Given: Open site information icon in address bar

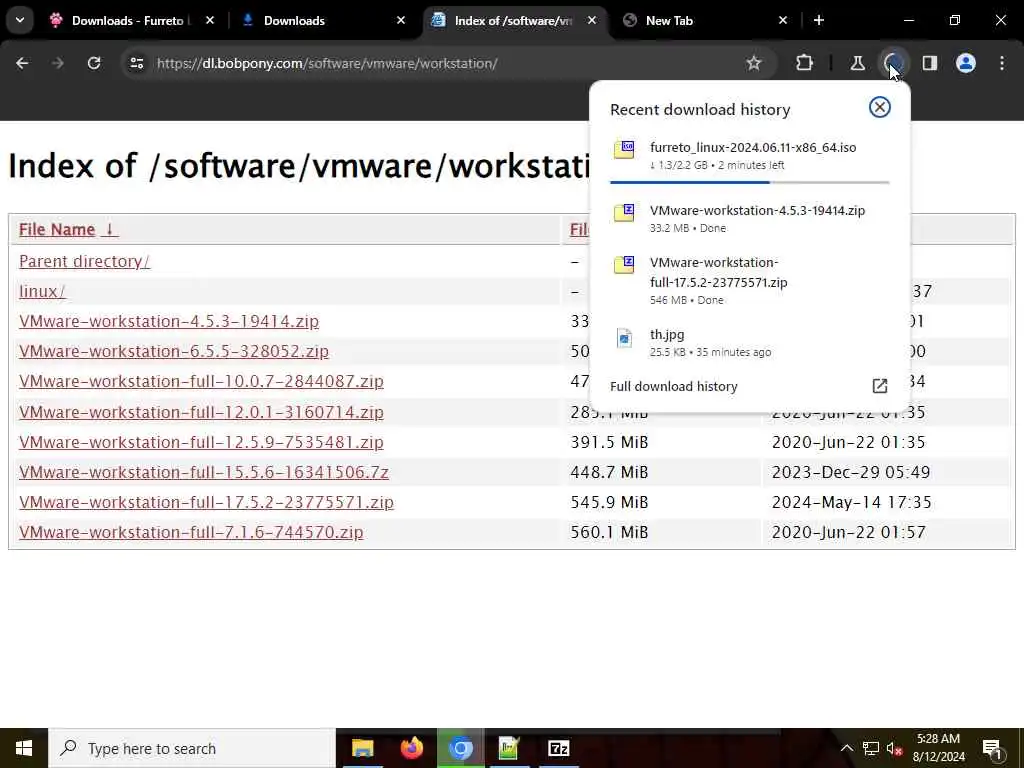Looking at the screenshot, I should (136, 63).
